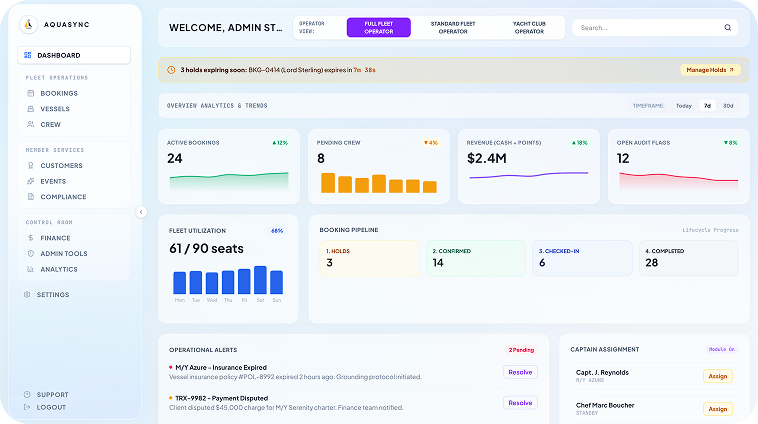The height and width of the screenshot is (424, 758).
Task: Click the Logout arrow icon
Action: pos(27,407)
